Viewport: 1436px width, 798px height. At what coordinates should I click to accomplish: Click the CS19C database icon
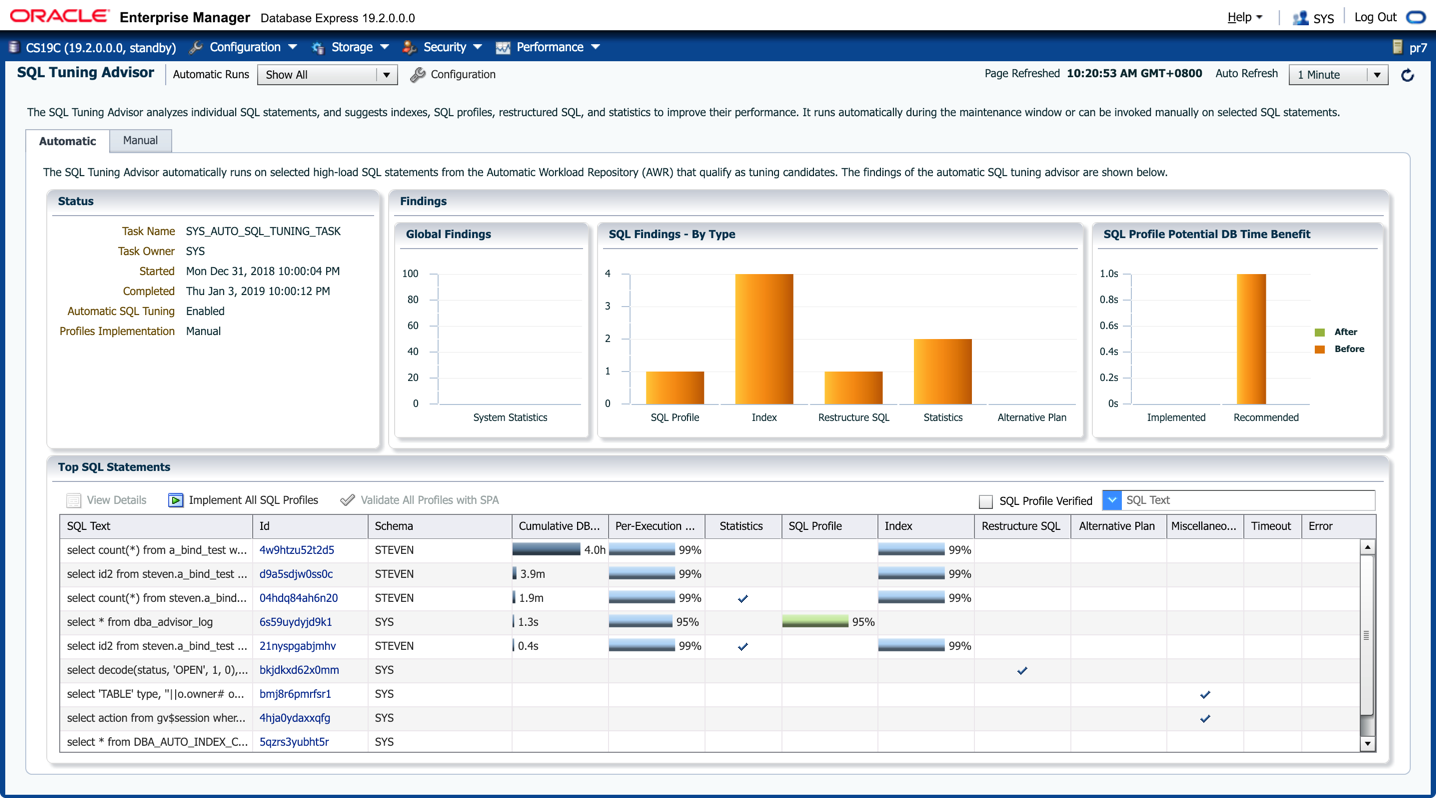tap(14, 47)
